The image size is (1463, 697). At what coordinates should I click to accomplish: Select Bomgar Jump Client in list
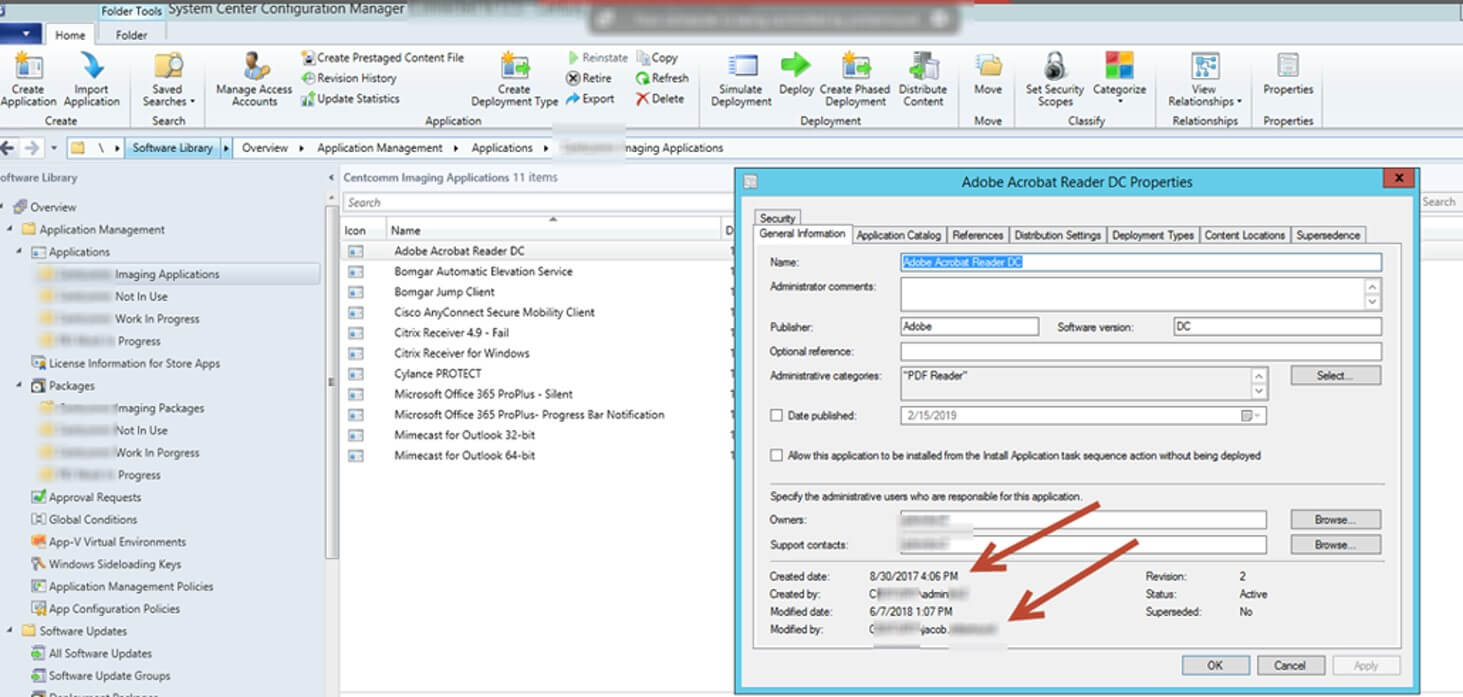[444, 292]
